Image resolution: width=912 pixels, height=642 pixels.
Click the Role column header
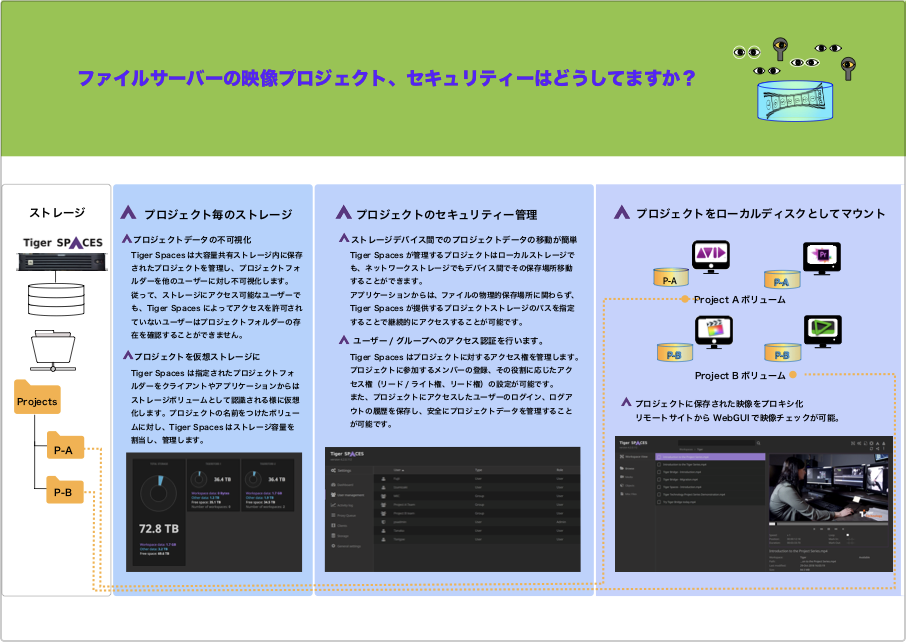point(560,470)
